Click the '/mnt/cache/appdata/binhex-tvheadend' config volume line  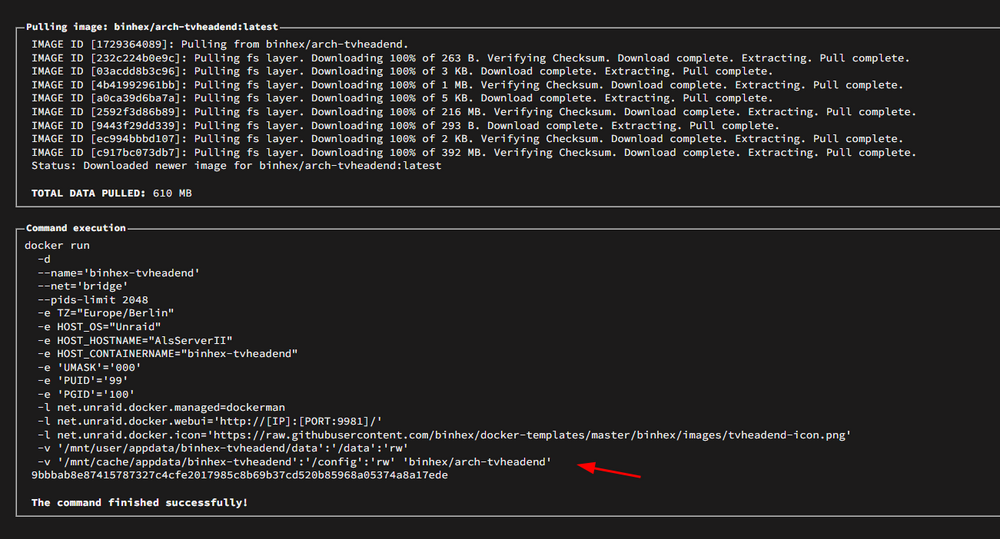pos(295,462)
